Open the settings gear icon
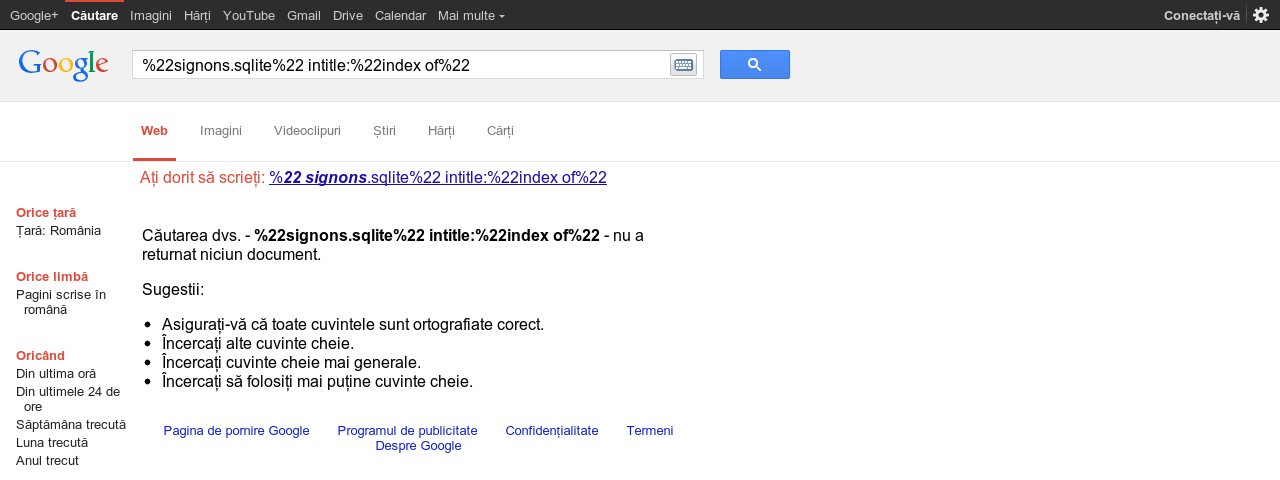The image size is (1280, 480). click(x=1261, y=15)
